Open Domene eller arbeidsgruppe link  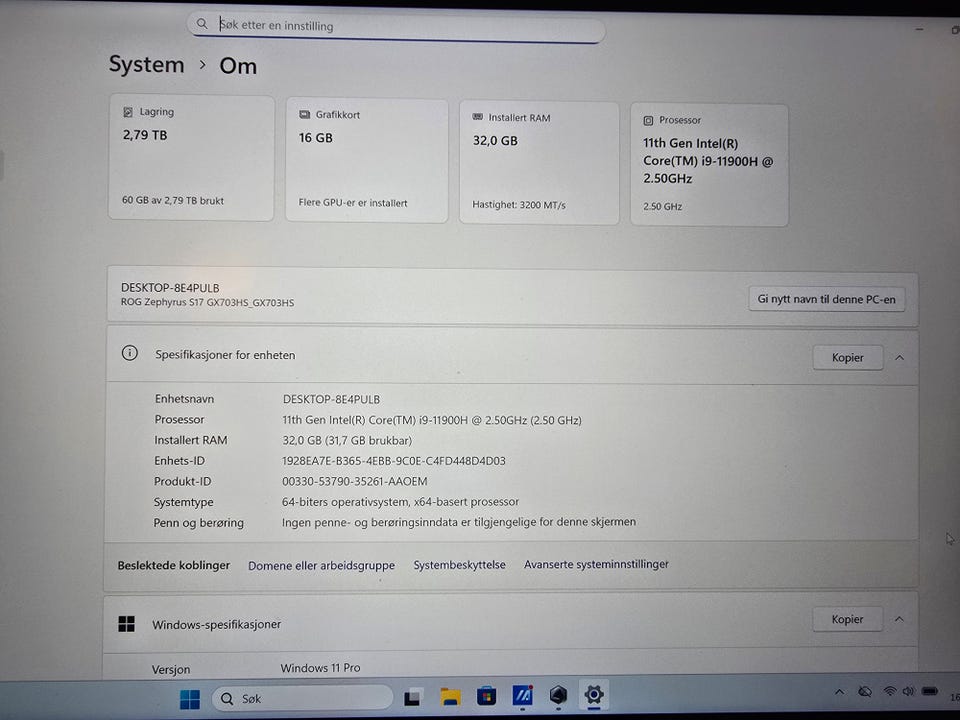(x=321, y=566)
